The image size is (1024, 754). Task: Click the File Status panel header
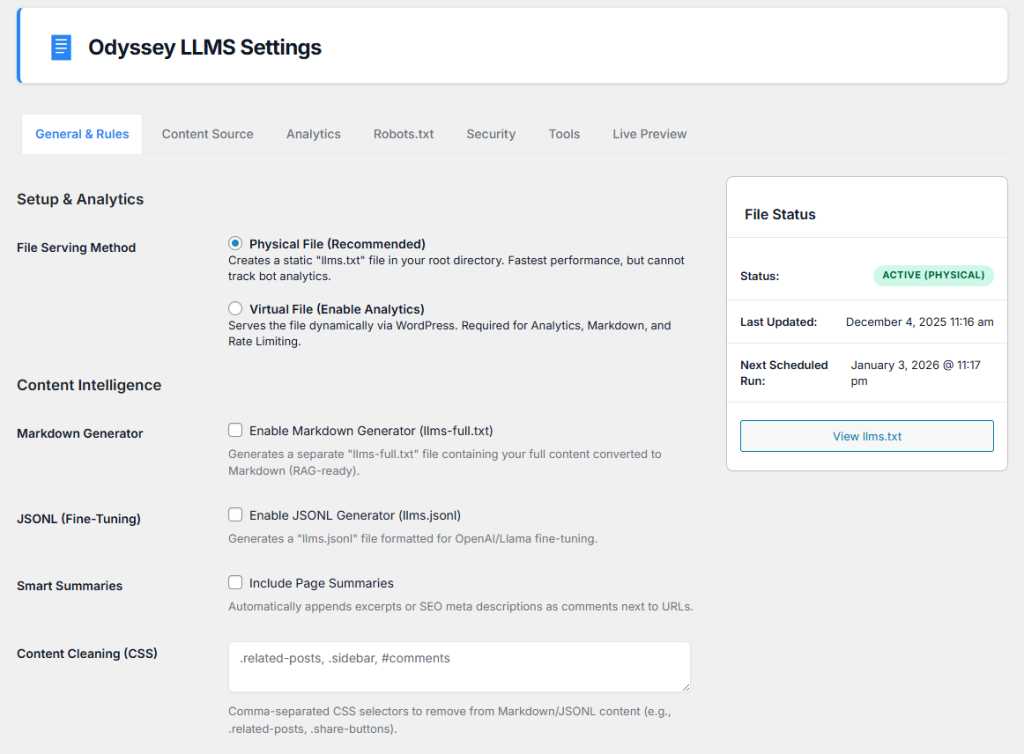pos(780,214)
